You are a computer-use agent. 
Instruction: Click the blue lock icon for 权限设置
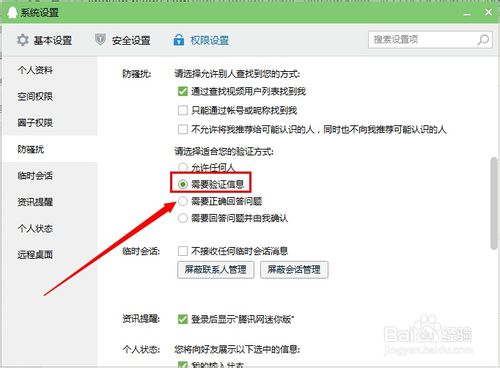179,40
